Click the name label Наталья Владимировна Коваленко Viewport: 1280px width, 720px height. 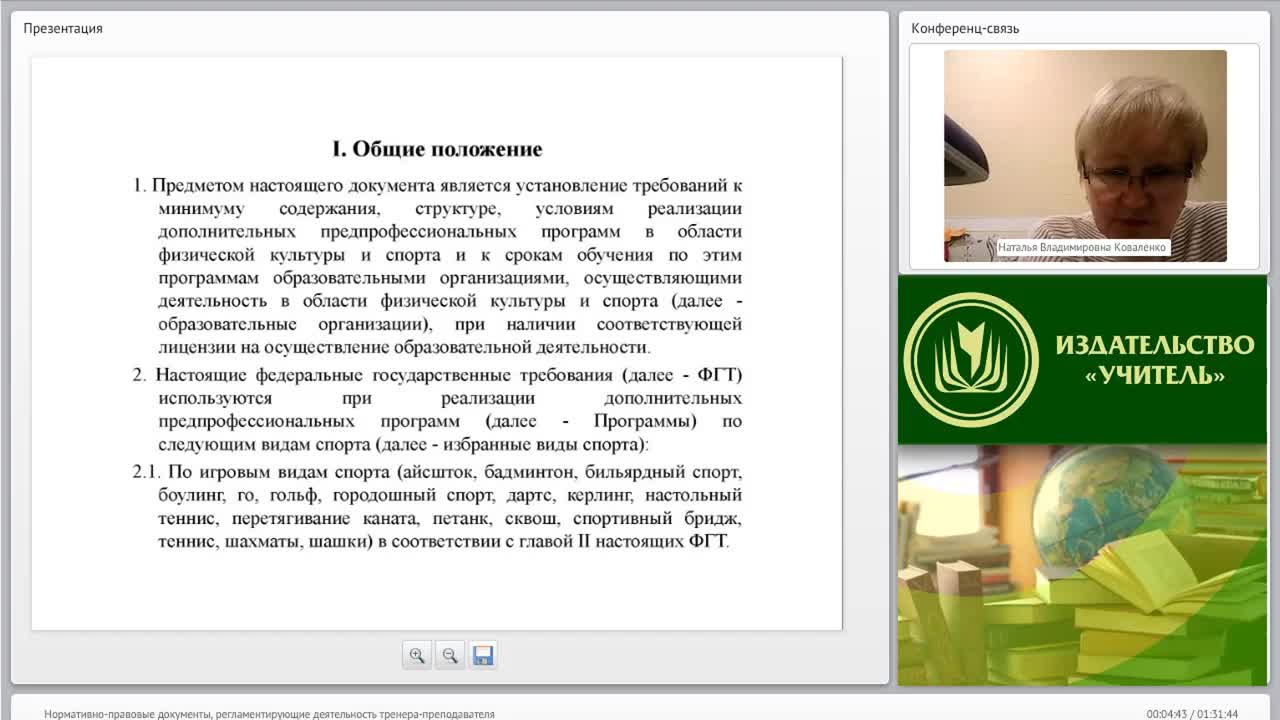1082,247
